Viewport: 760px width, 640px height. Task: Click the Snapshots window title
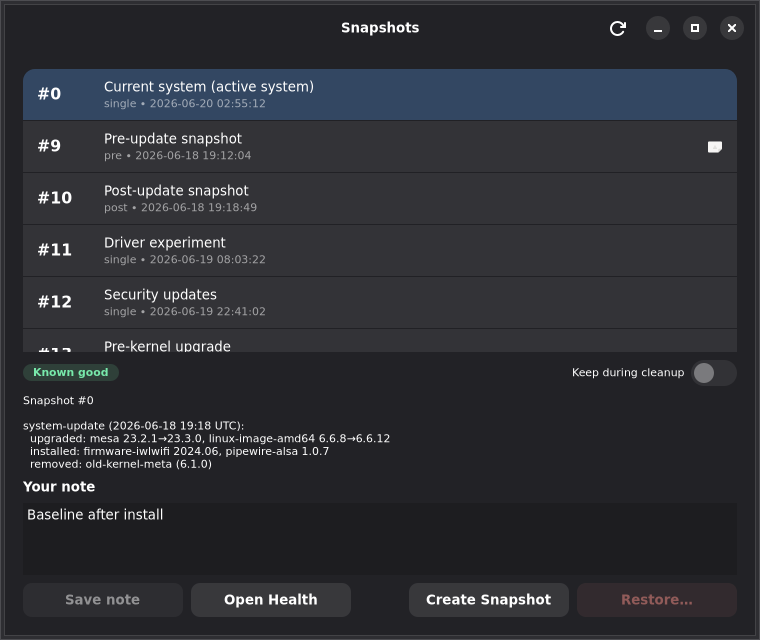tap(380, 28)
